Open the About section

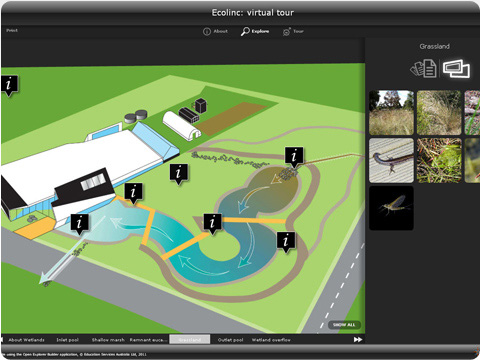pos(215,31)
